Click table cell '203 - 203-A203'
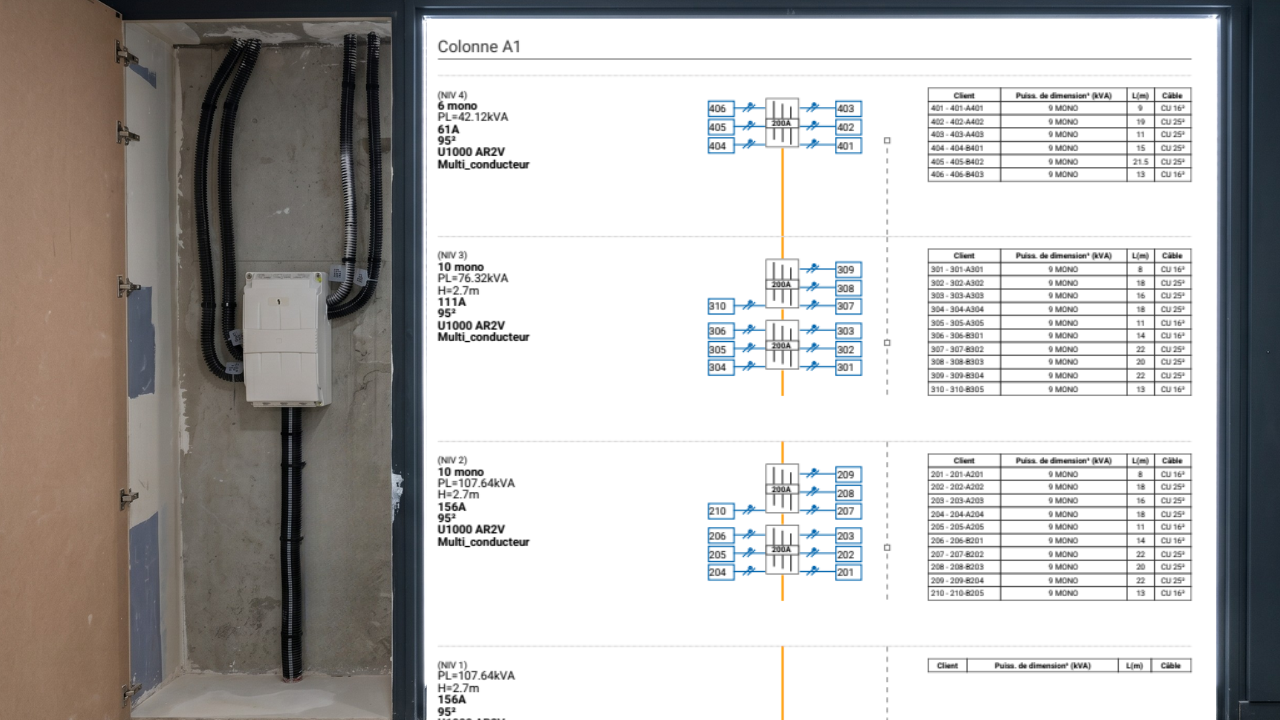Screen dimensions: 1280x720 (x=964, y=500)
